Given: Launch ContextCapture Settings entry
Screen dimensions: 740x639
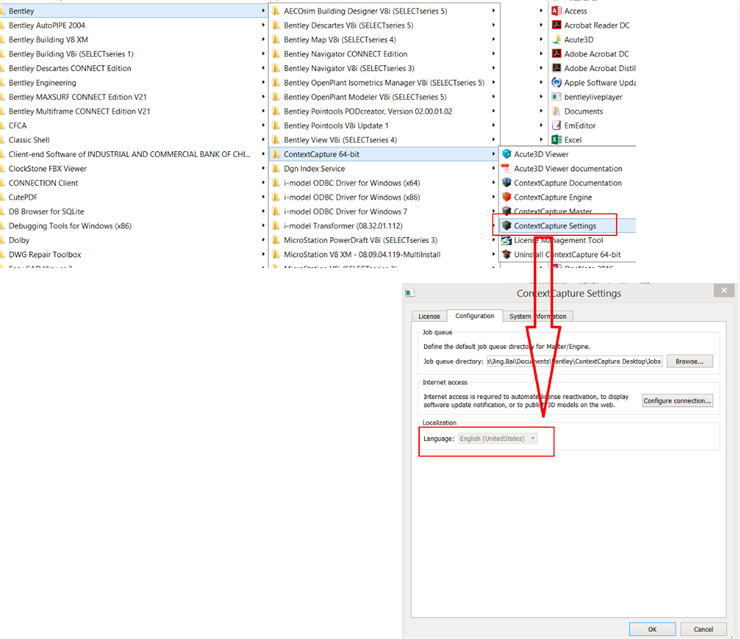Looking at the screenshot, I should click(568, 226).
